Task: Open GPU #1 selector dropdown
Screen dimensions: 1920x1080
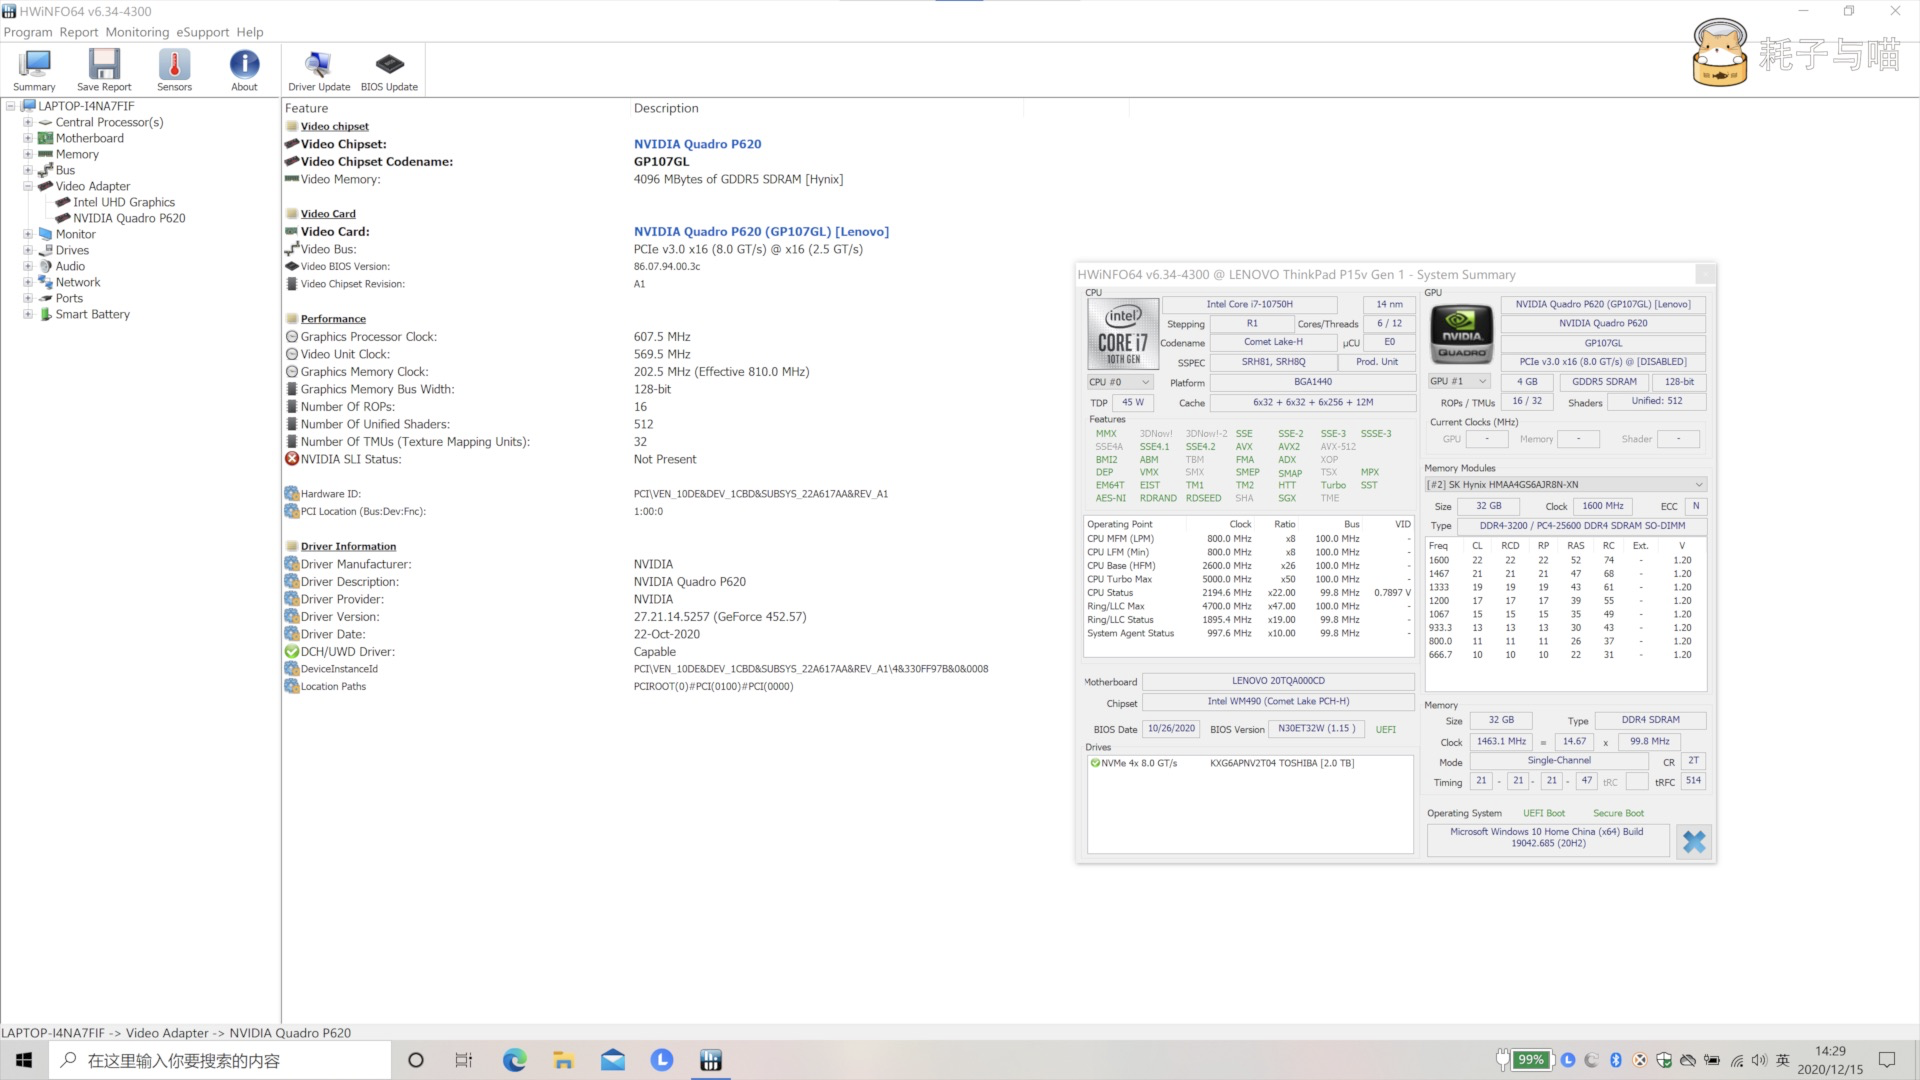Action: pyautogui.click(x=1459, y=381)
